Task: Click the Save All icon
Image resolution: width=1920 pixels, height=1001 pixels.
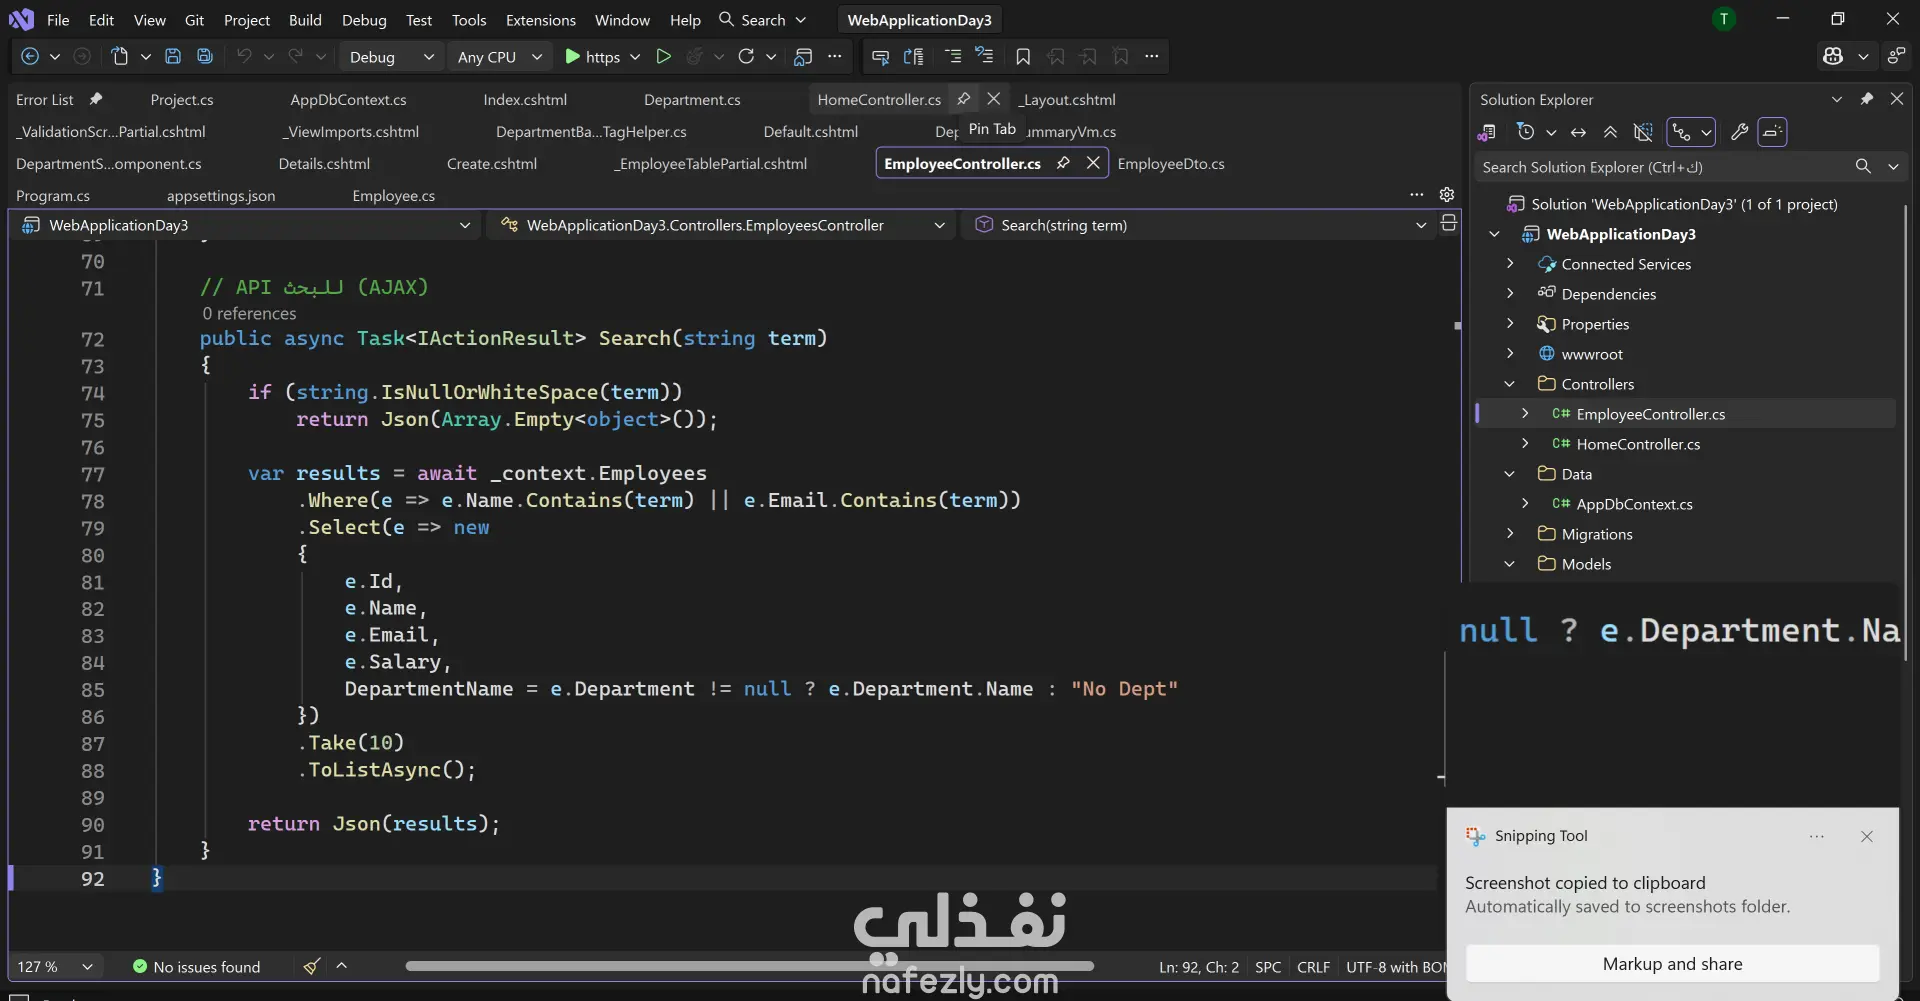Action: tap(205, 57)
